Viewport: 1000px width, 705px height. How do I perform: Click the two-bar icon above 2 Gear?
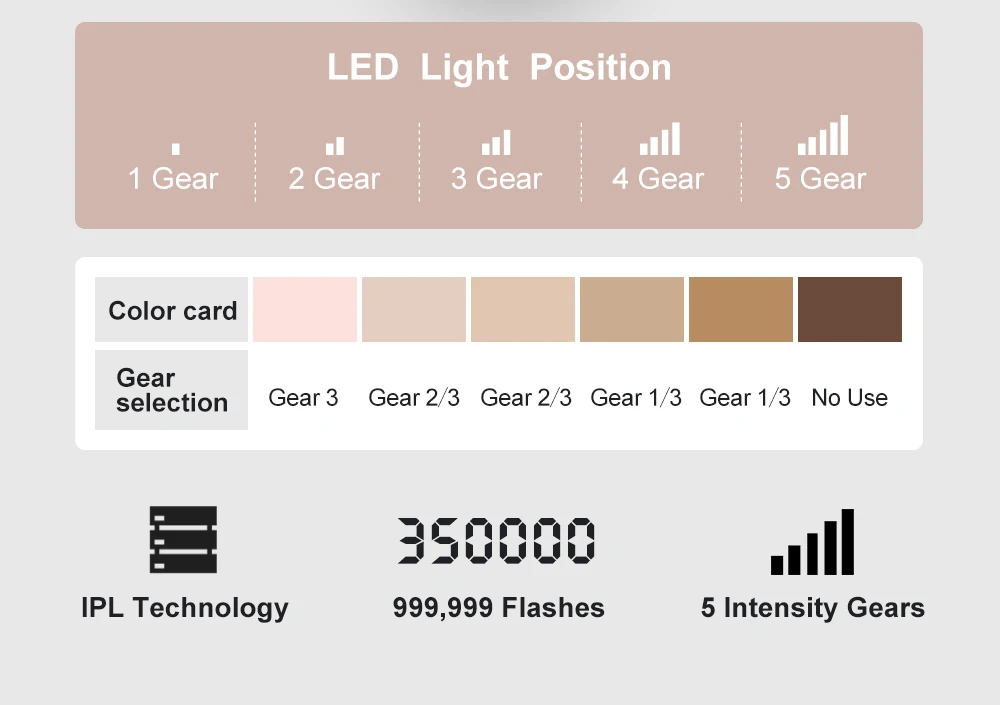coord(335,146)
